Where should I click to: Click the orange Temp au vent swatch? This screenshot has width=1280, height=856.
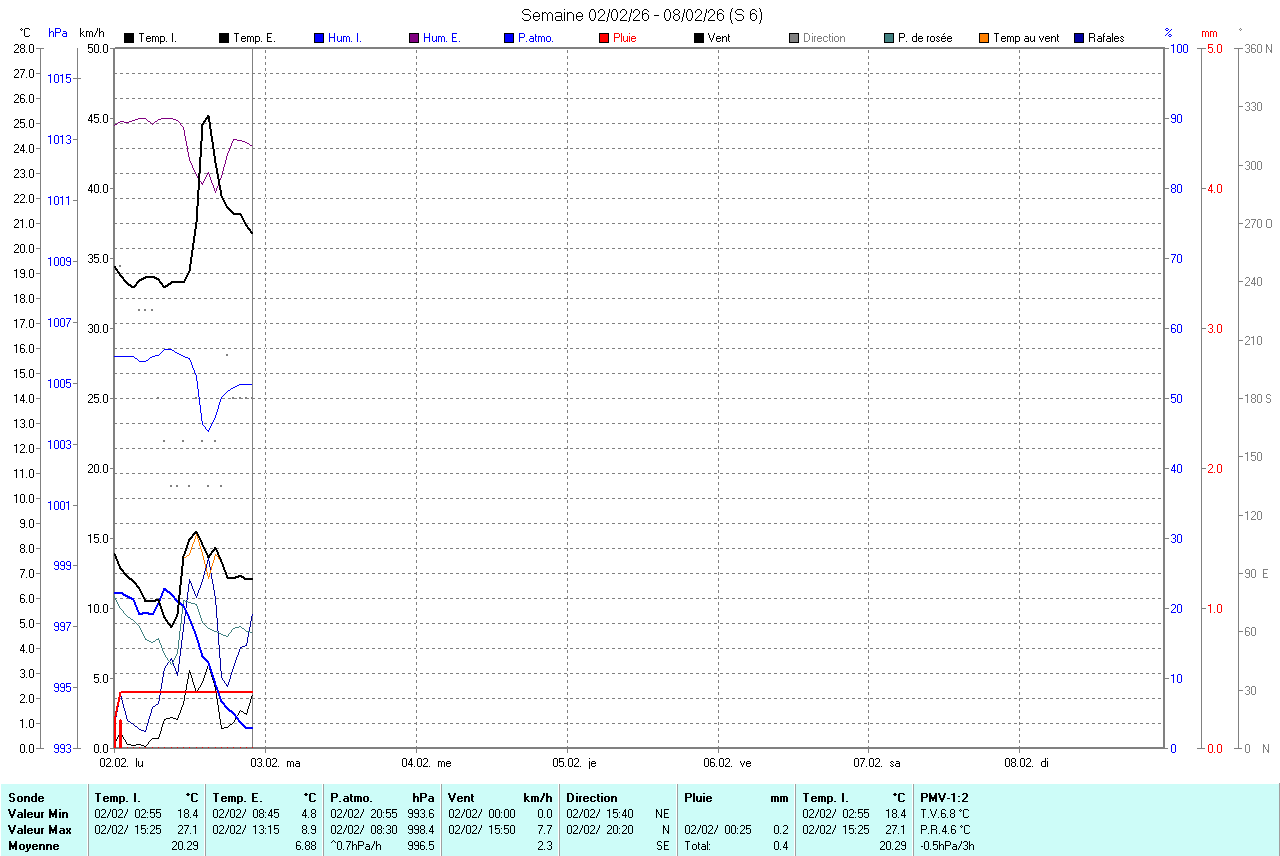pos(984,38)
